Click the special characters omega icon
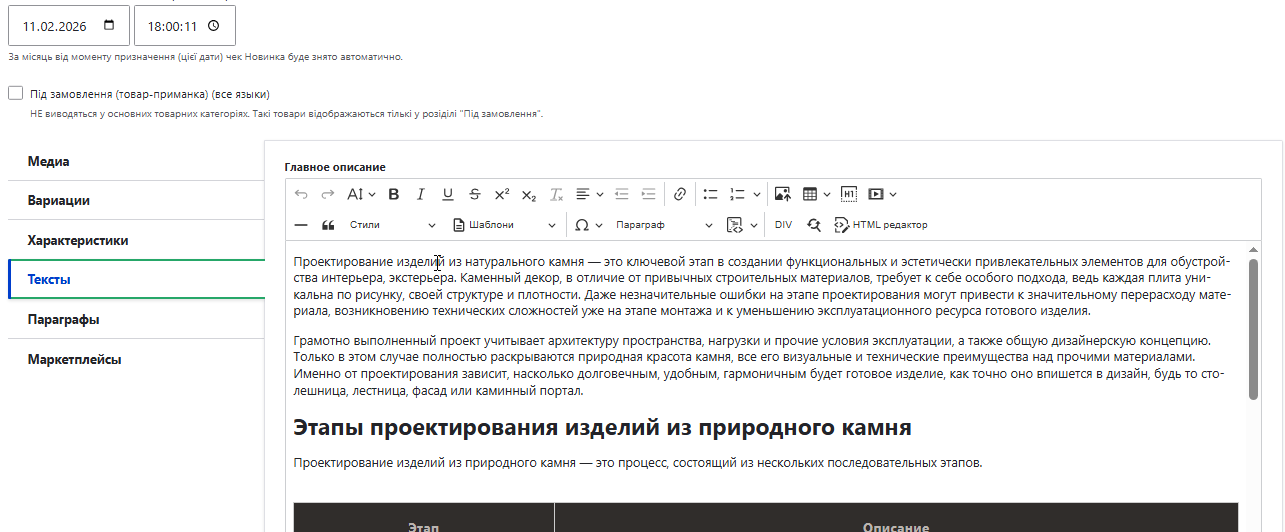 582,225
